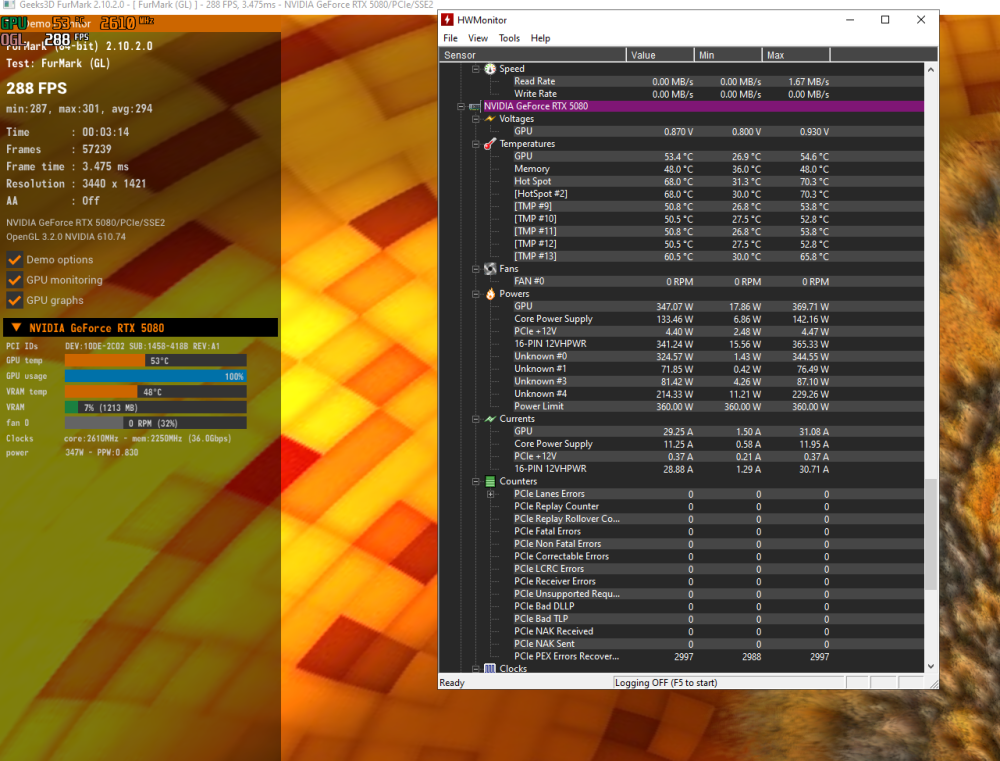Screen dimensions: 1000x761
Task: Collapse the NVIDIA GeForce RTX 5080 tree node
Action: (x=460, y=107)
